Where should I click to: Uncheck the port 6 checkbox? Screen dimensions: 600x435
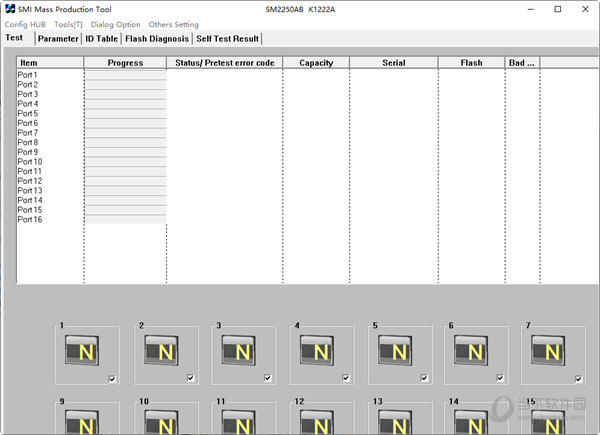500,378
